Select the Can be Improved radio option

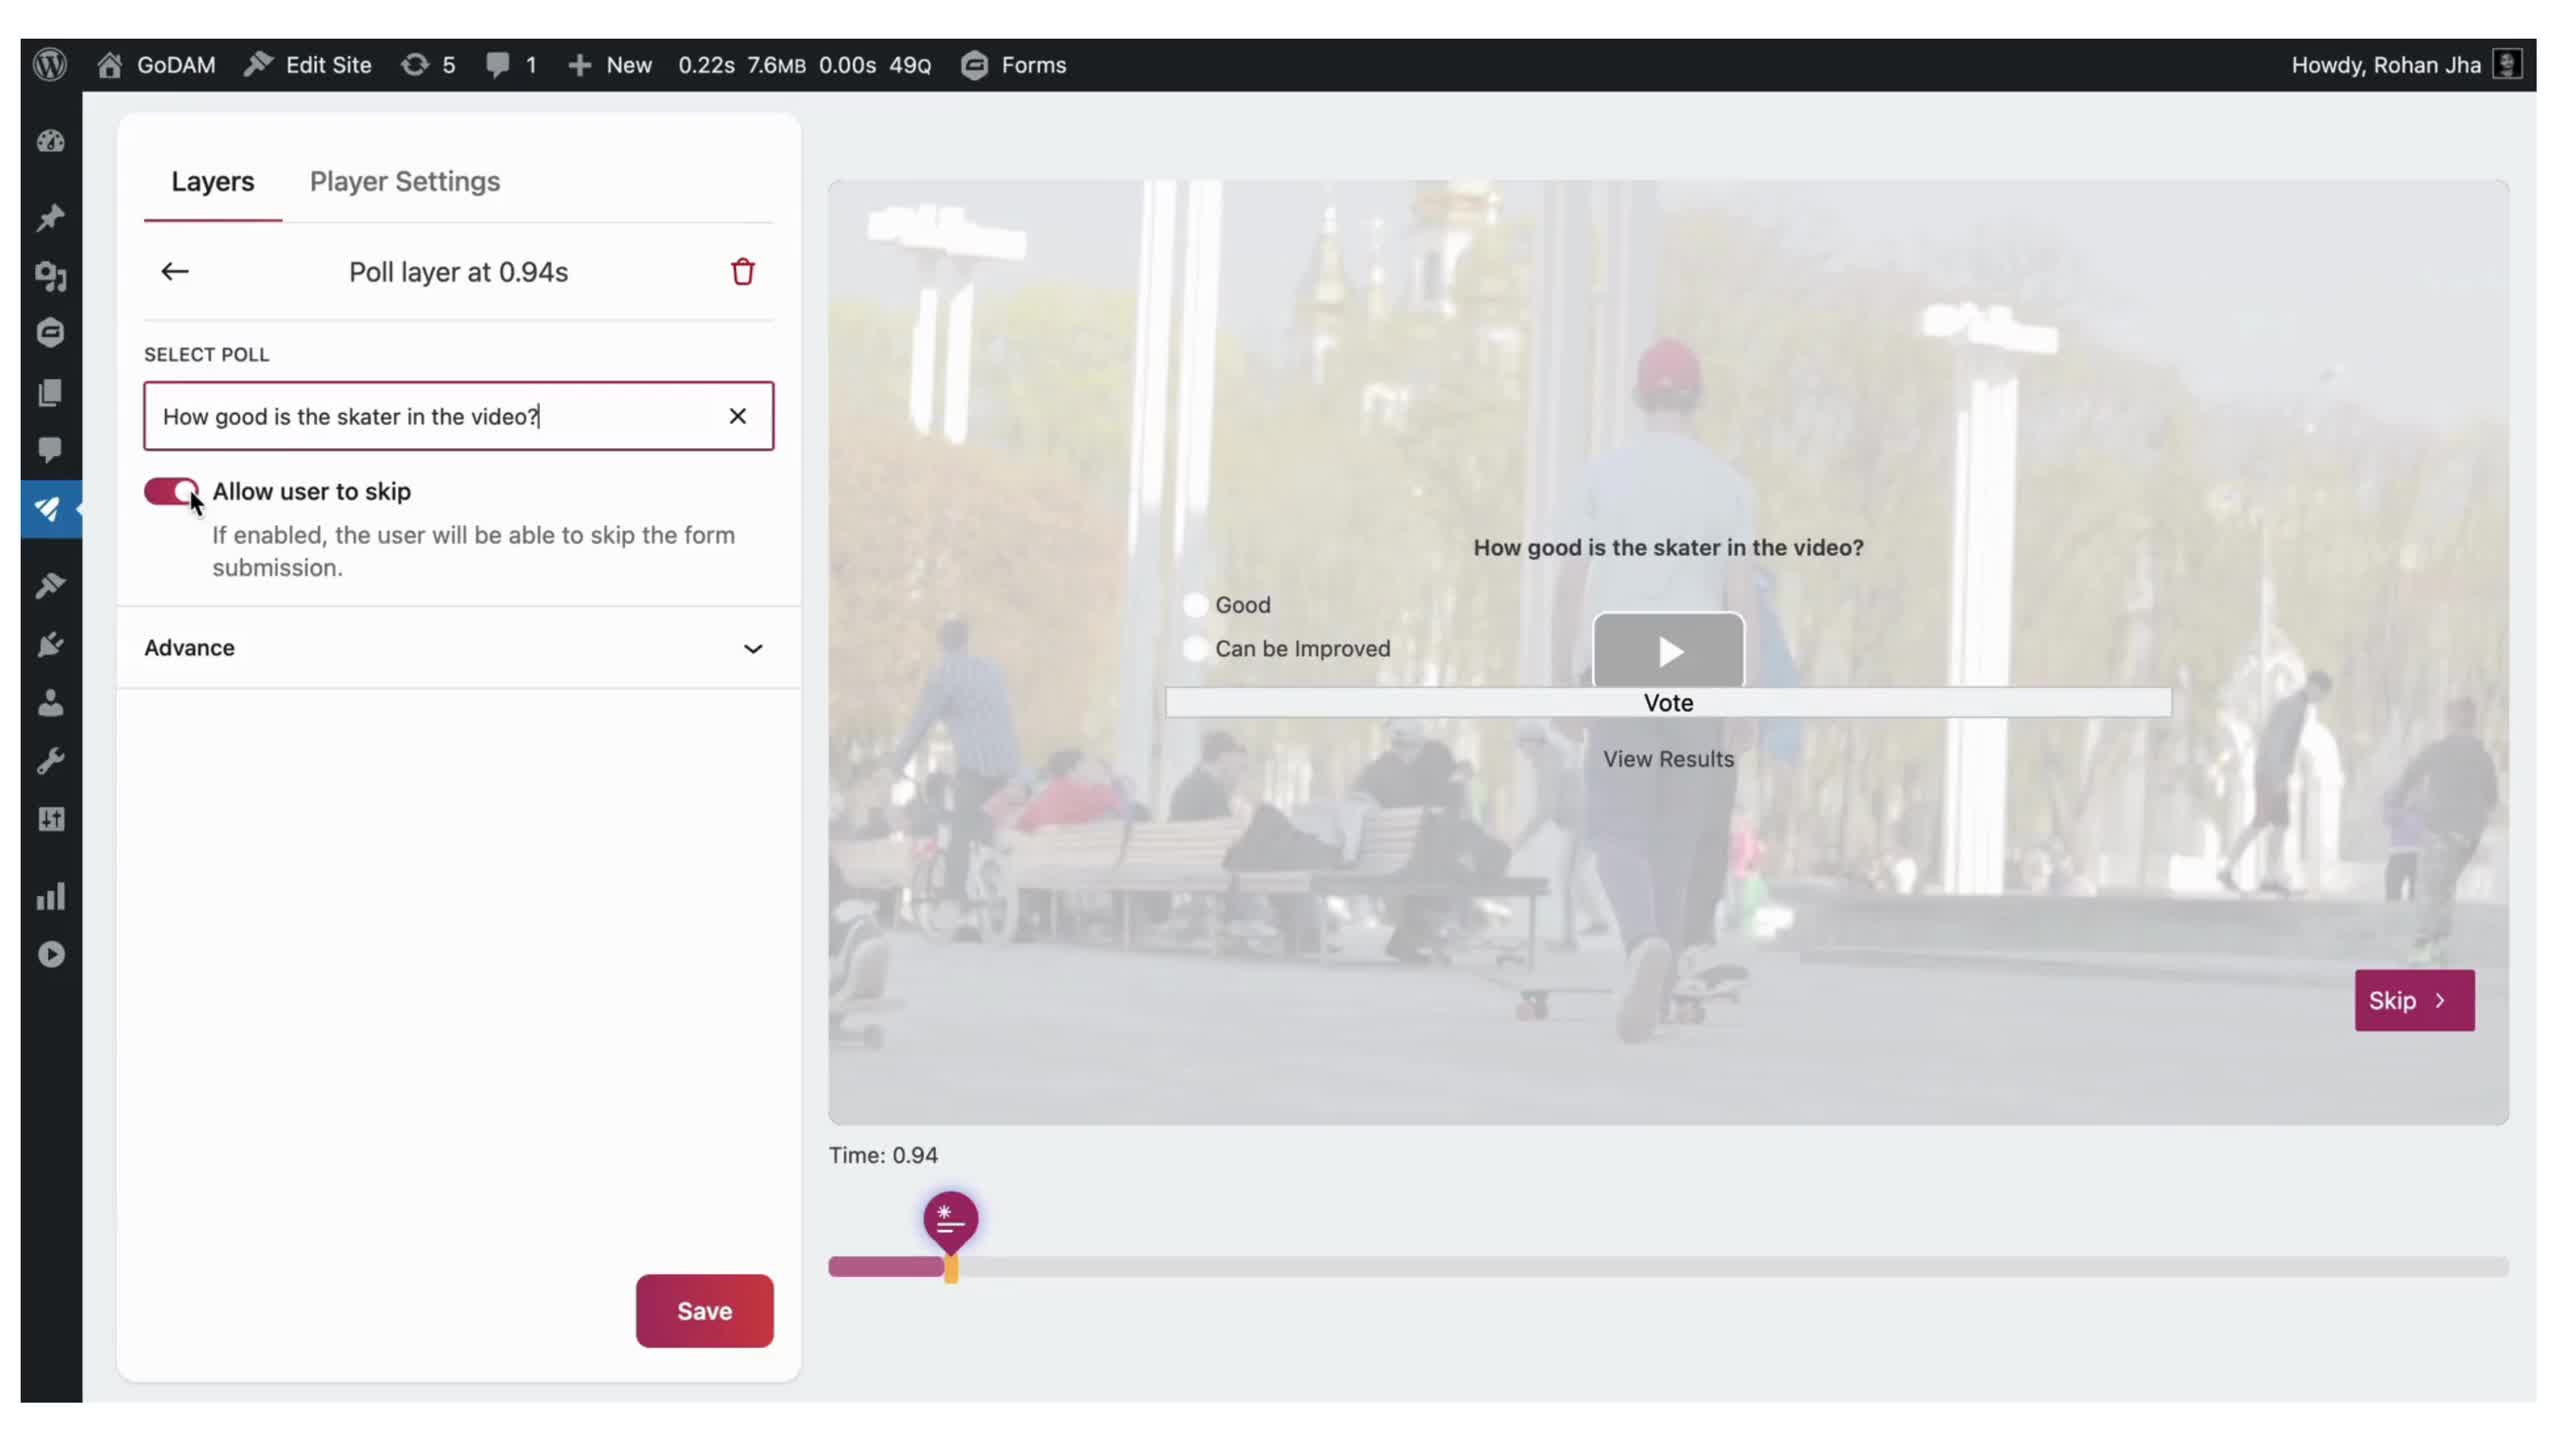click(1195, 649)
